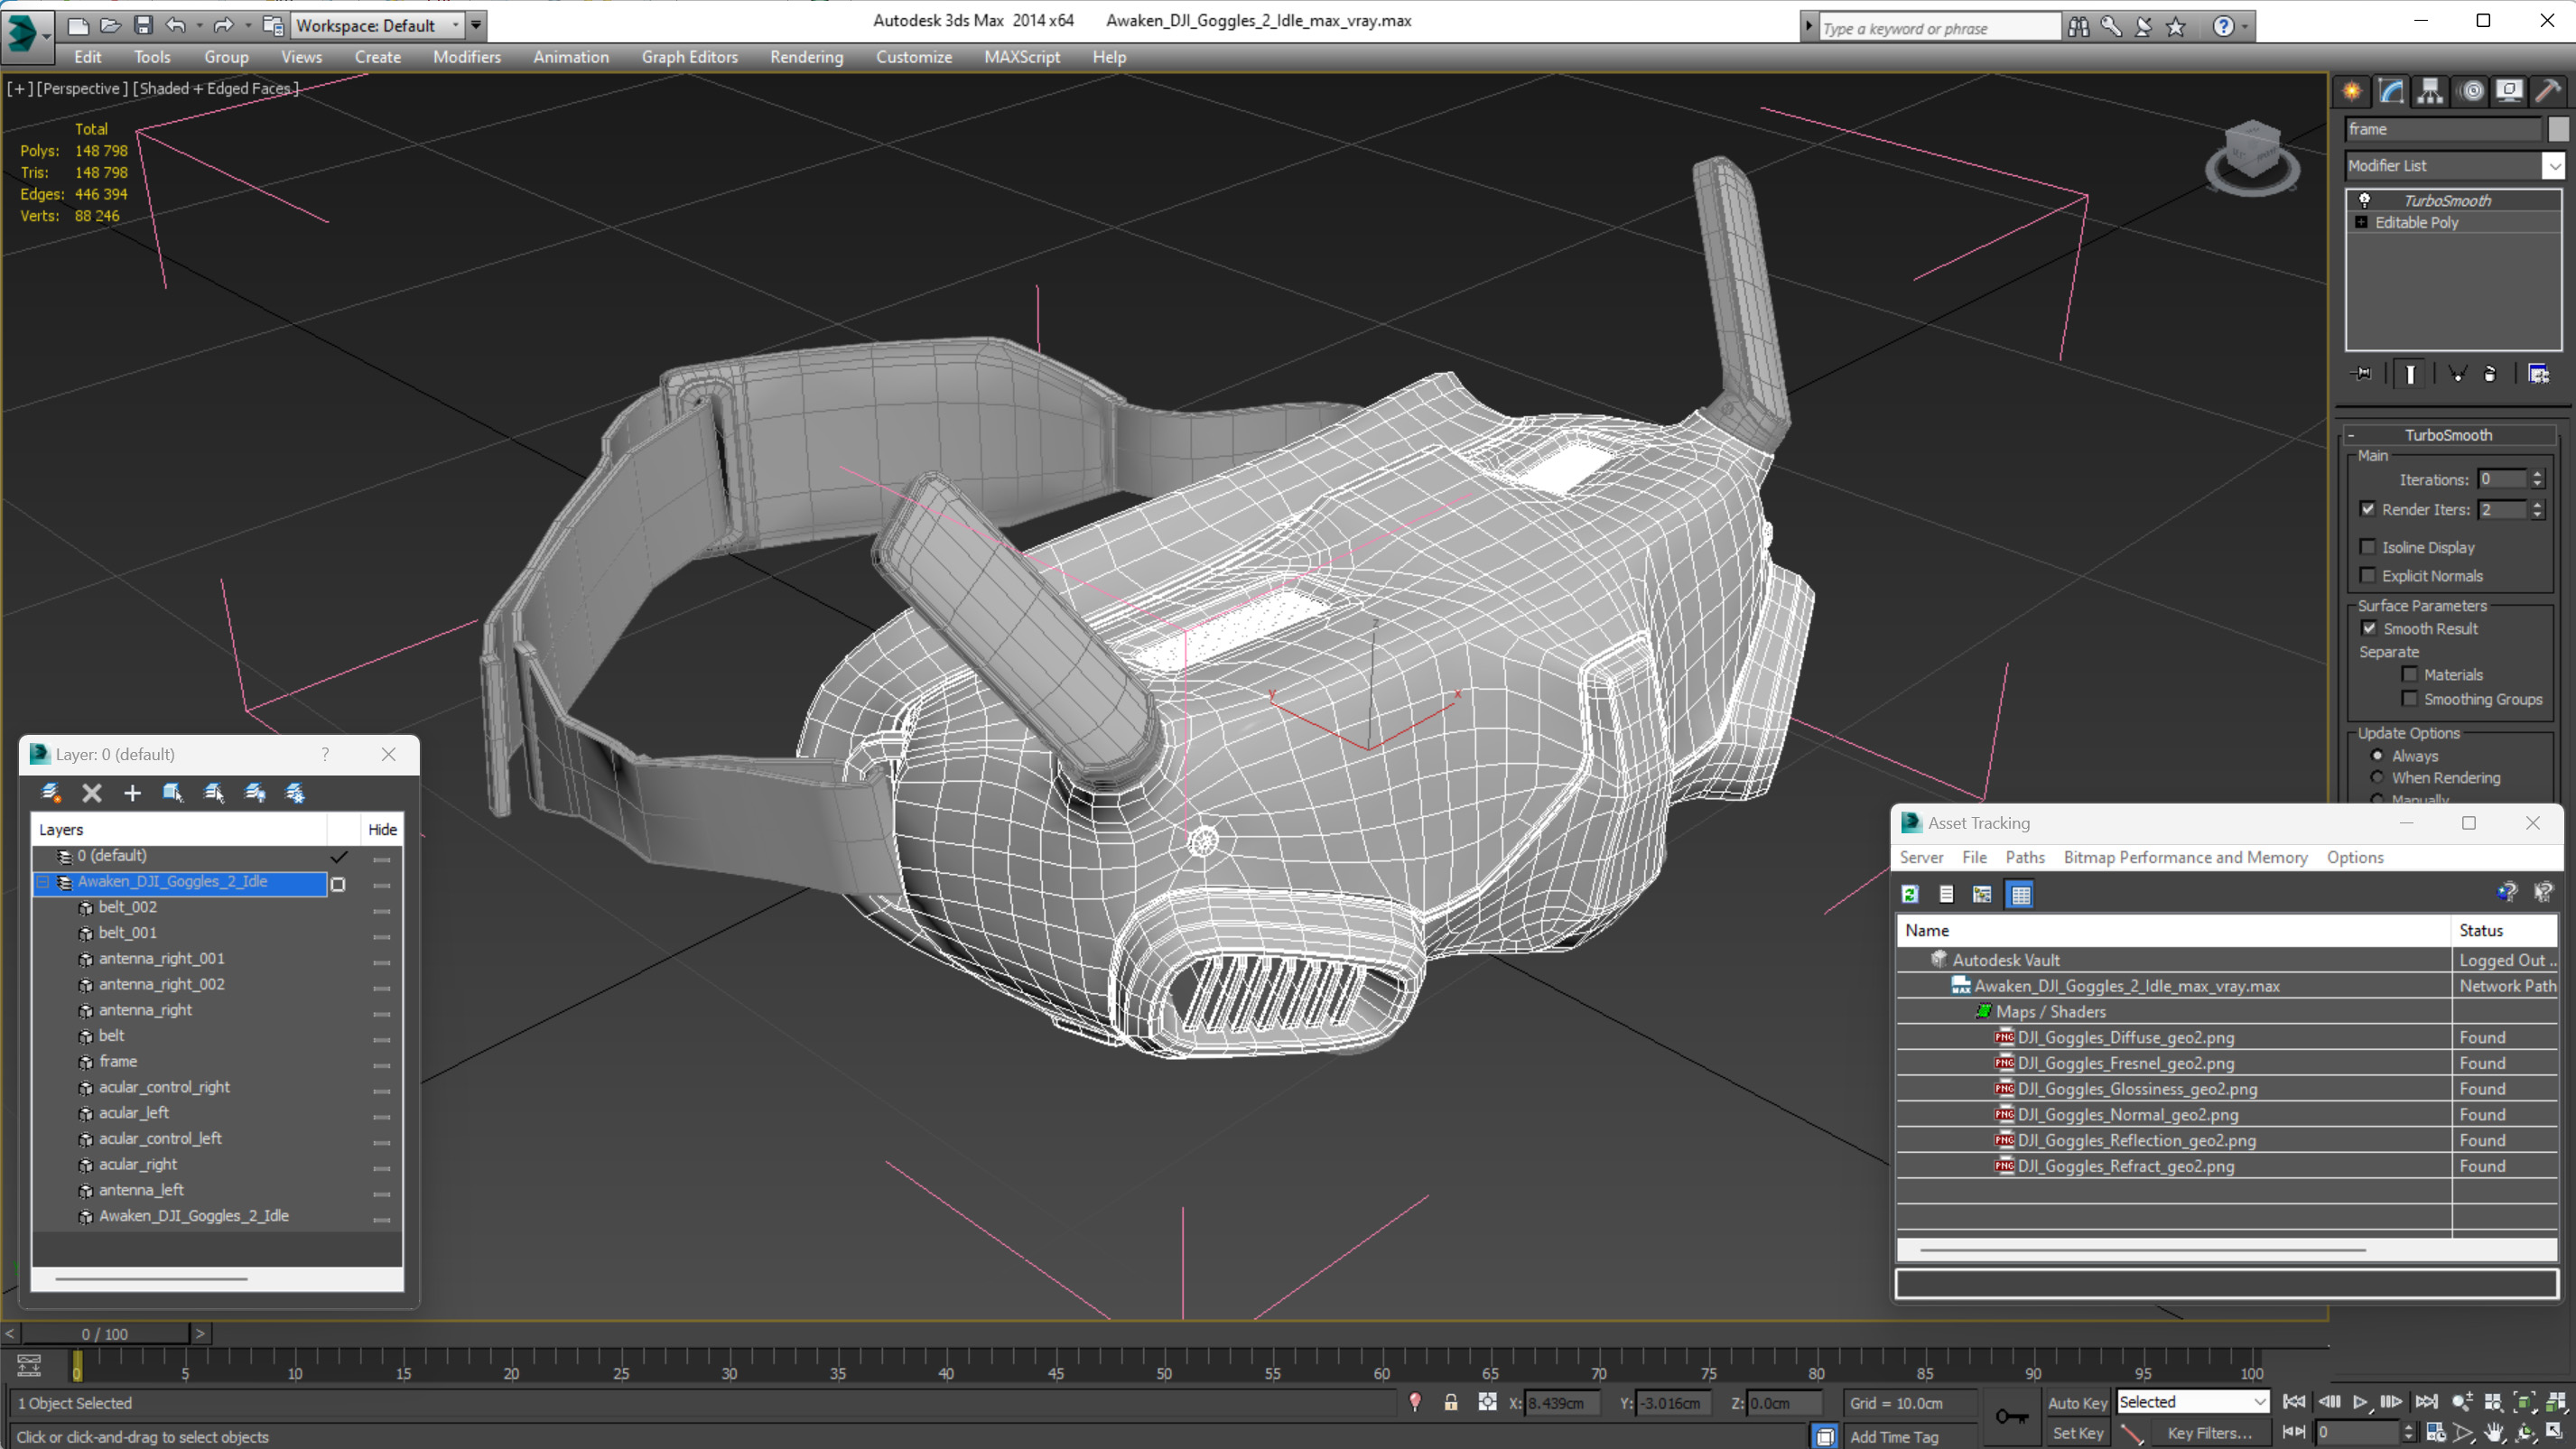Image resolution: width=2576 pixels, height=1449 pixels.
Task: Click Key Filters button
Action: [x=2210, y=1433]
